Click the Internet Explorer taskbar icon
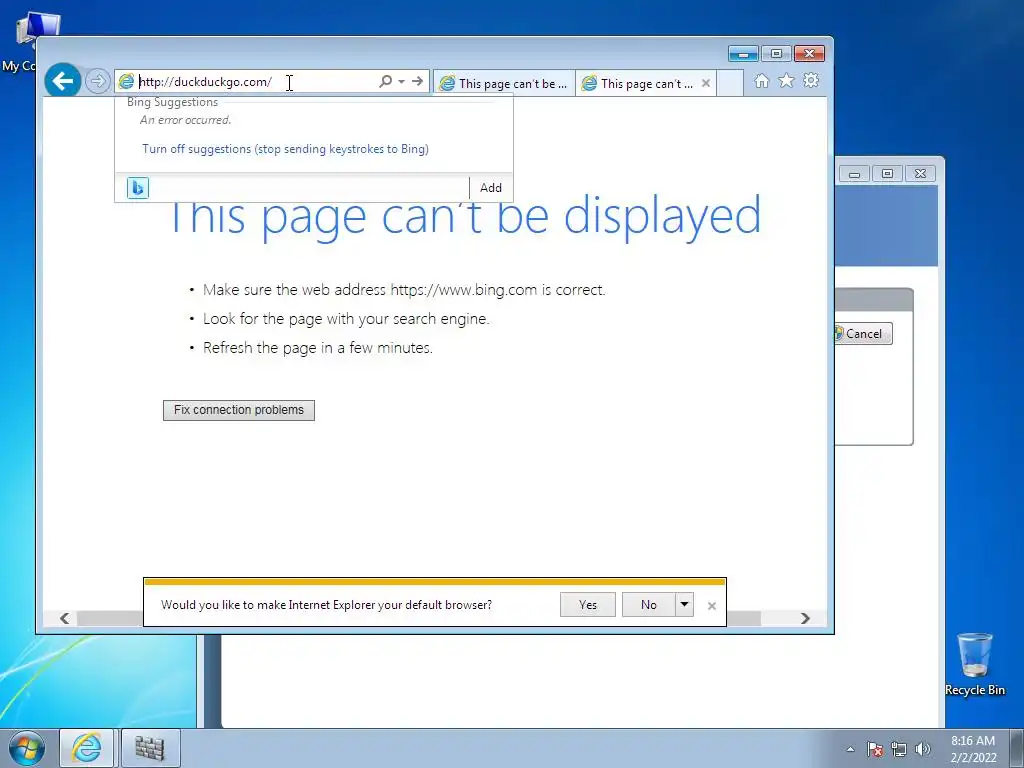Screen dimensions: 1024x768 [87, 748]
